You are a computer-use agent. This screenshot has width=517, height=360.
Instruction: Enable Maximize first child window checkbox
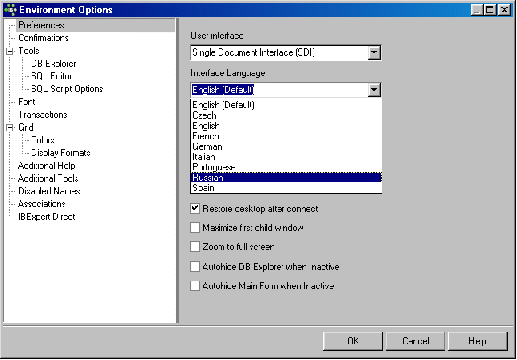(195, 228)
